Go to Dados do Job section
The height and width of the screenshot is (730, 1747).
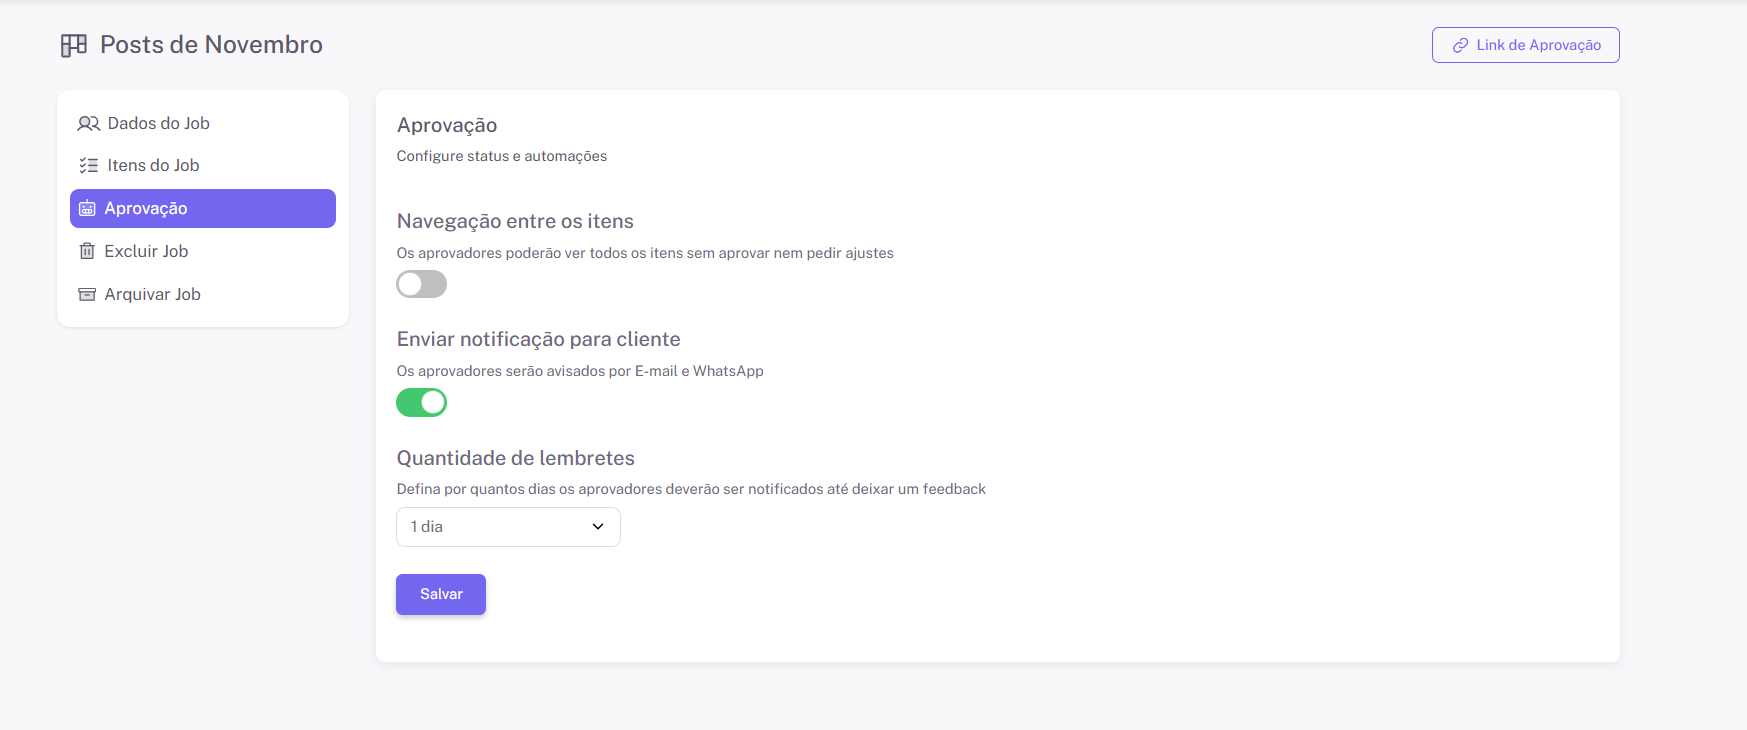click(x=159, y=124)
